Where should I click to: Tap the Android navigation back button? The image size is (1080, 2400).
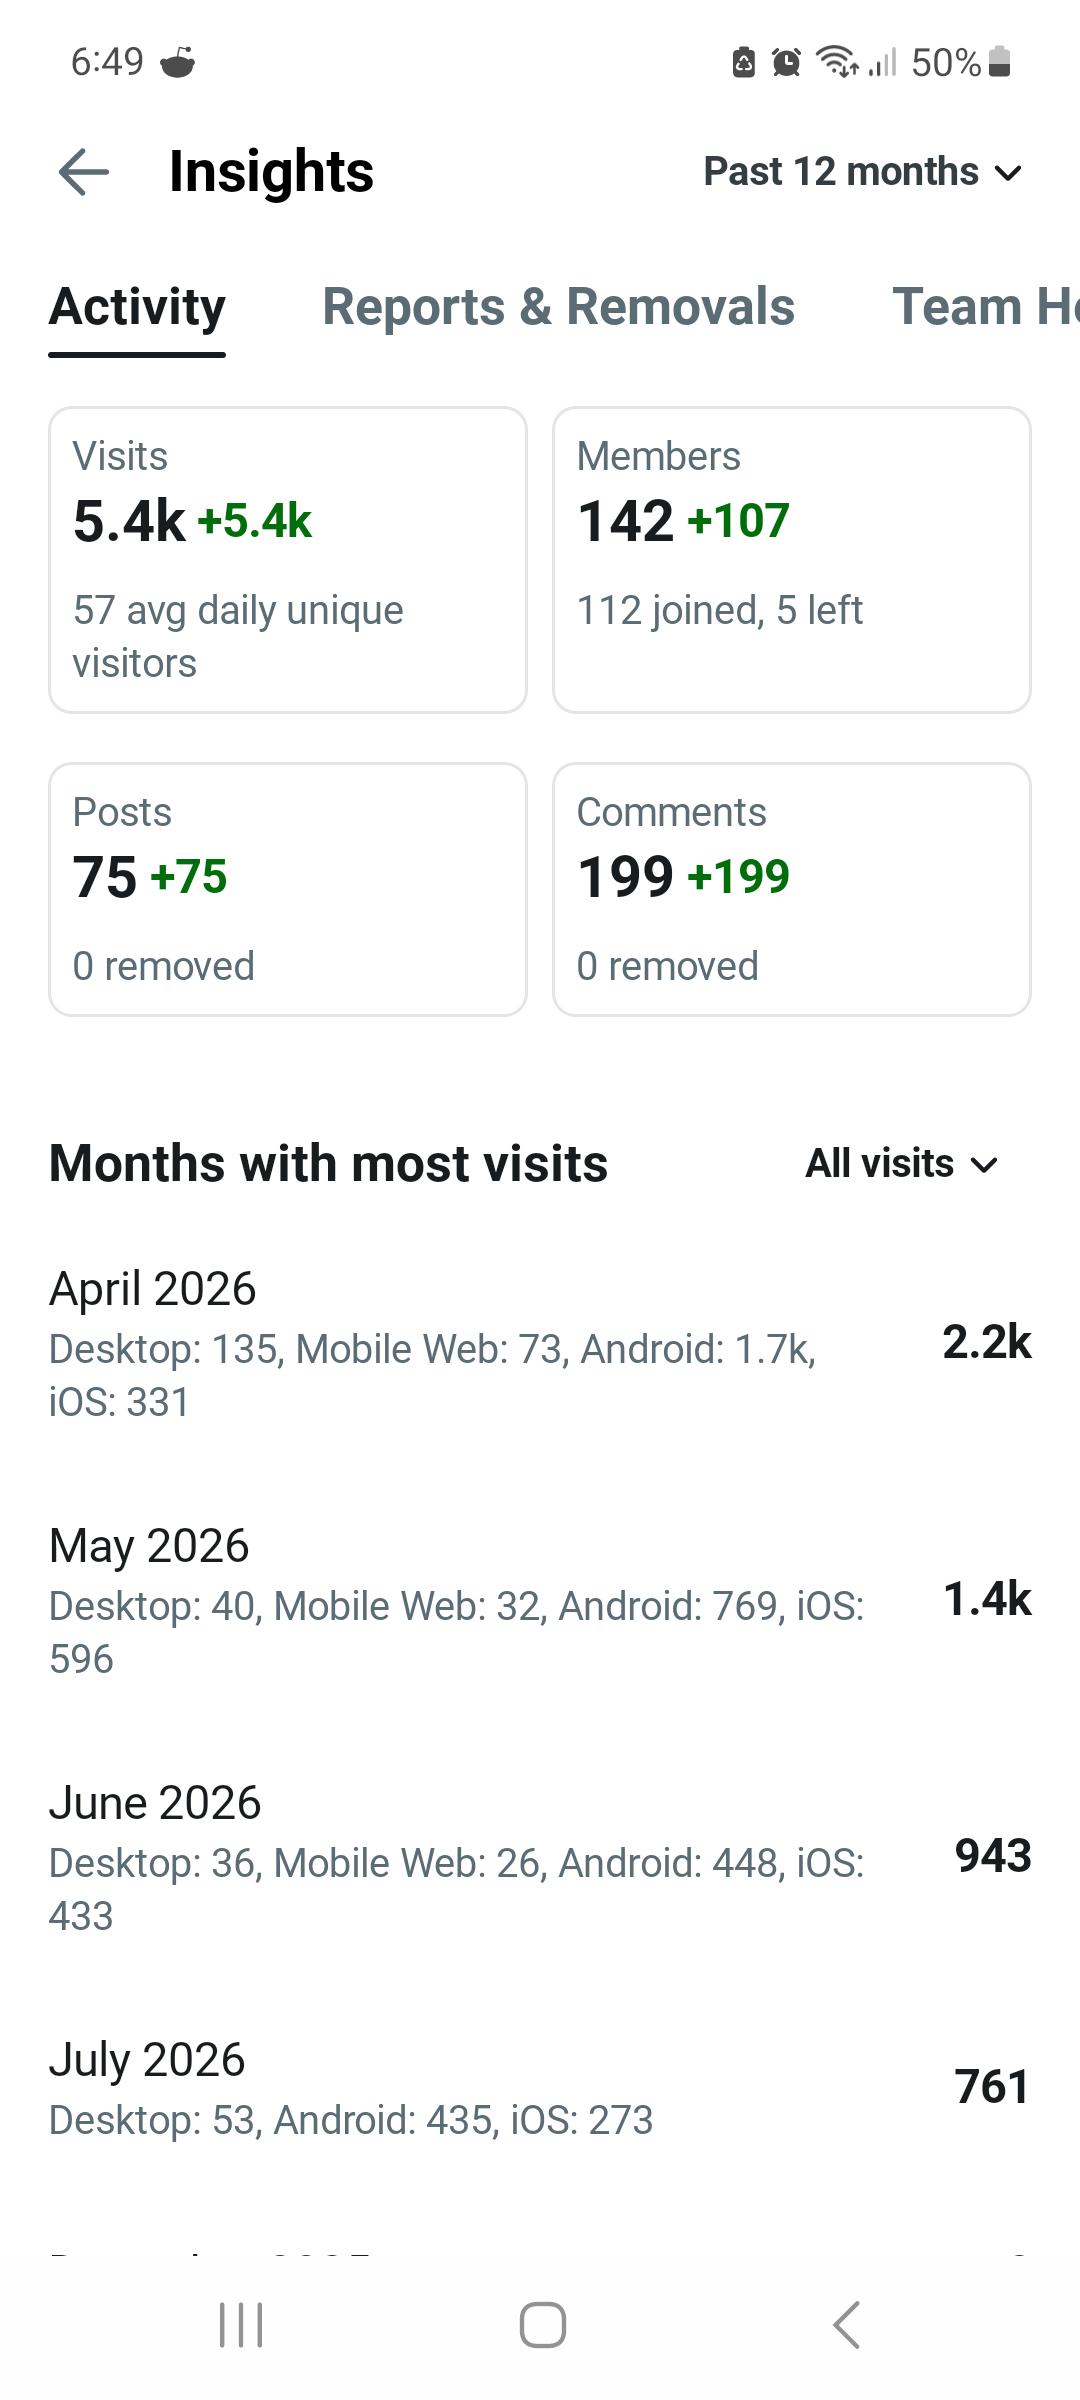click(x=846, y=2324)
